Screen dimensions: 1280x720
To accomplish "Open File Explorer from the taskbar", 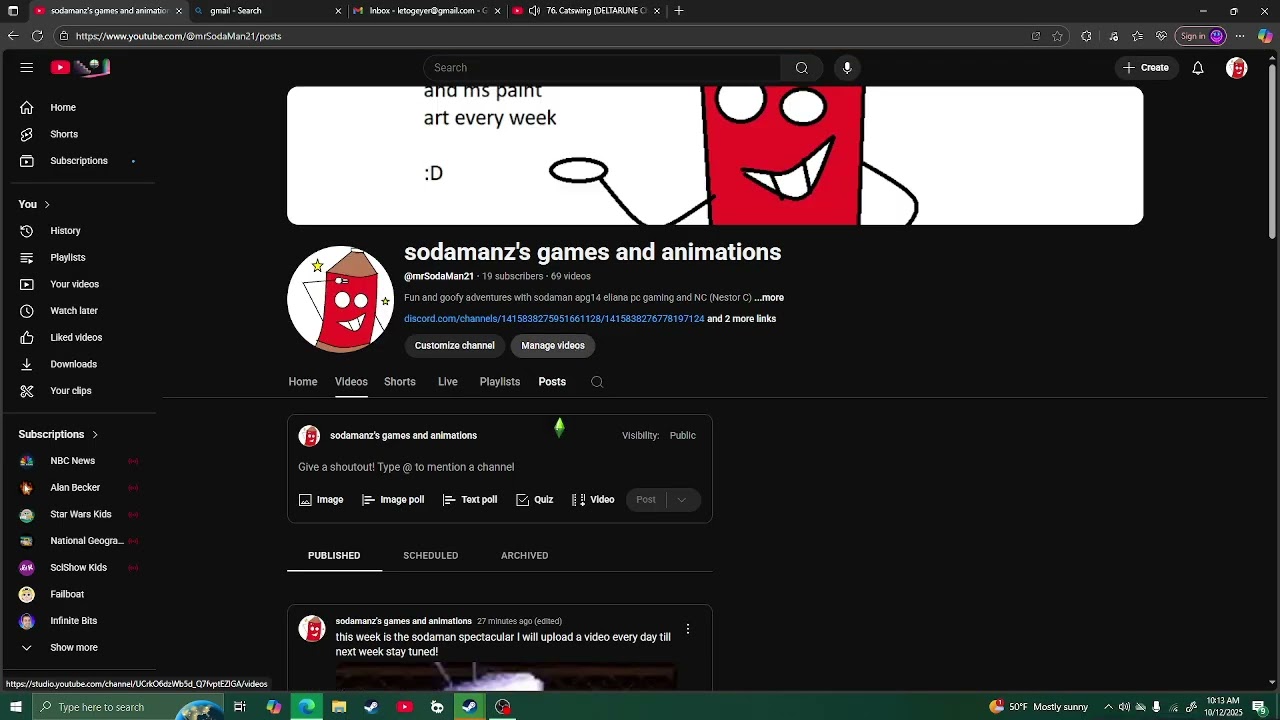I will click(x=339, y=707).
